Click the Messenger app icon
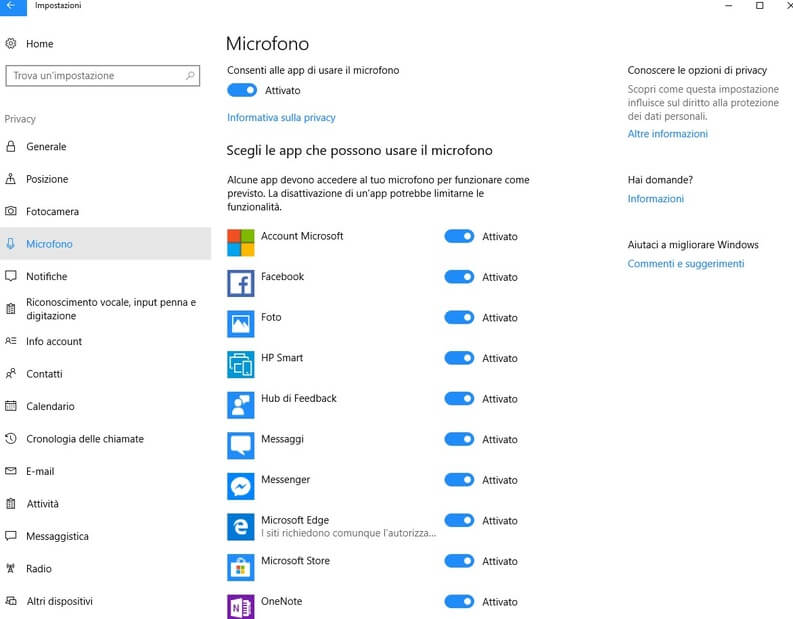This screenshot has height=619, width=793. [241, 486]
